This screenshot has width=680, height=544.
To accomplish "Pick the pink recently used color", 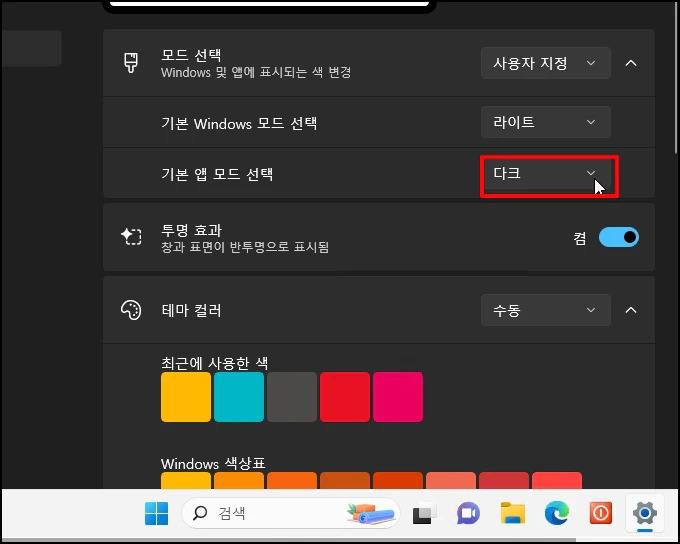I will point(398,397).
